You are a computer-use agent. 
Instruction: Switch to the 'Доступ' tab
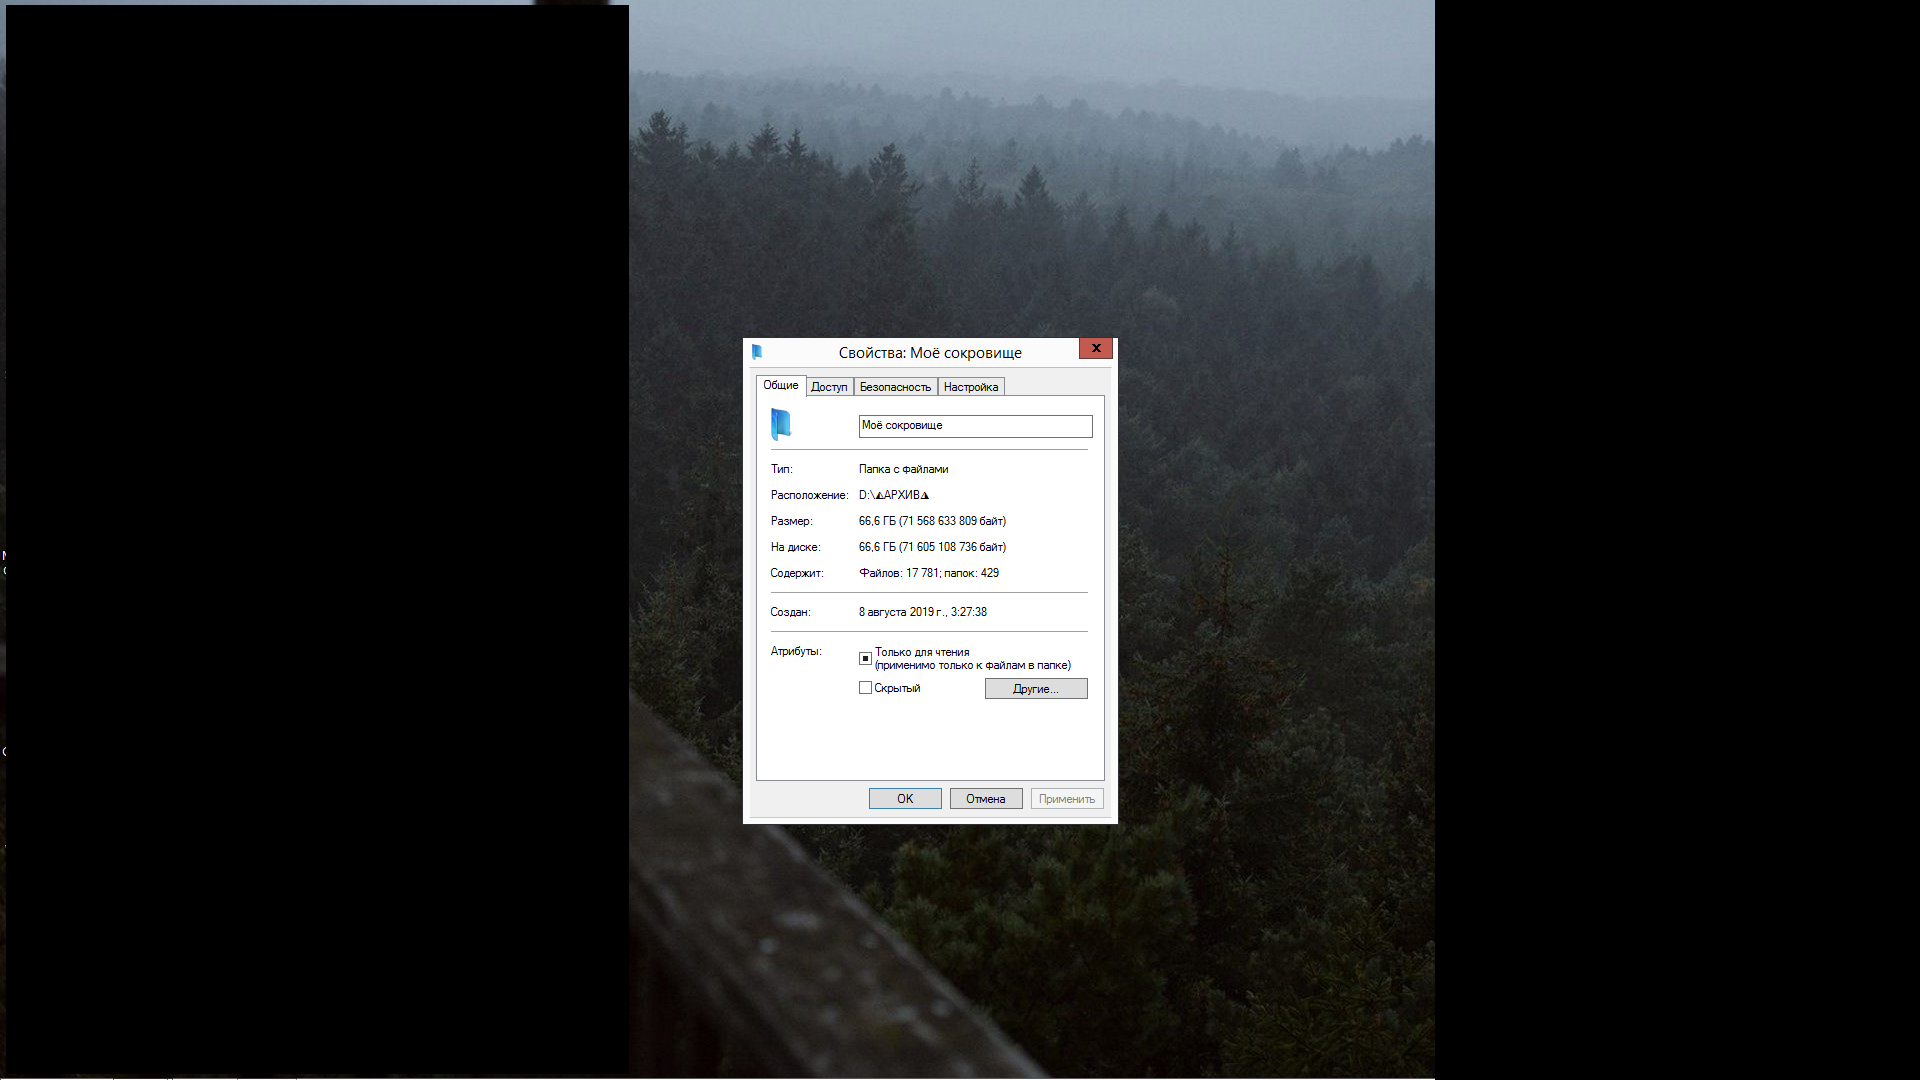coord(829,387)
